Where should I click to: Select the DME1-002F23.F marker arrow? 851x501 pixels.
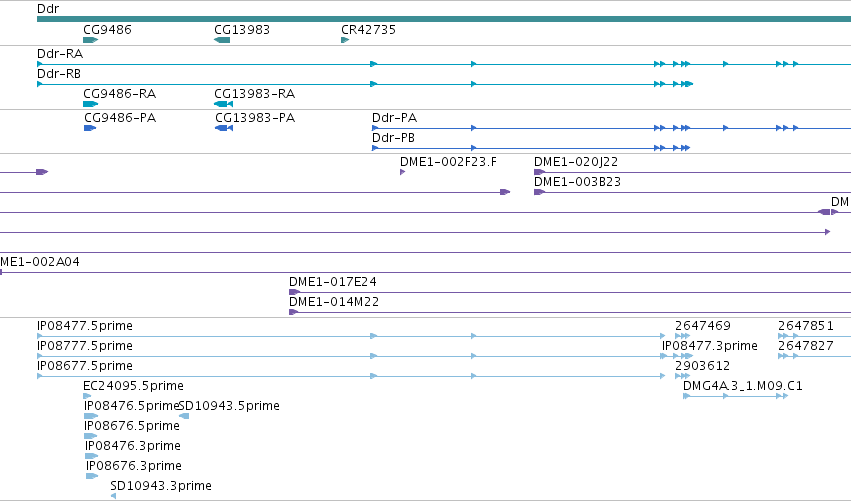(x=402, y=172)
